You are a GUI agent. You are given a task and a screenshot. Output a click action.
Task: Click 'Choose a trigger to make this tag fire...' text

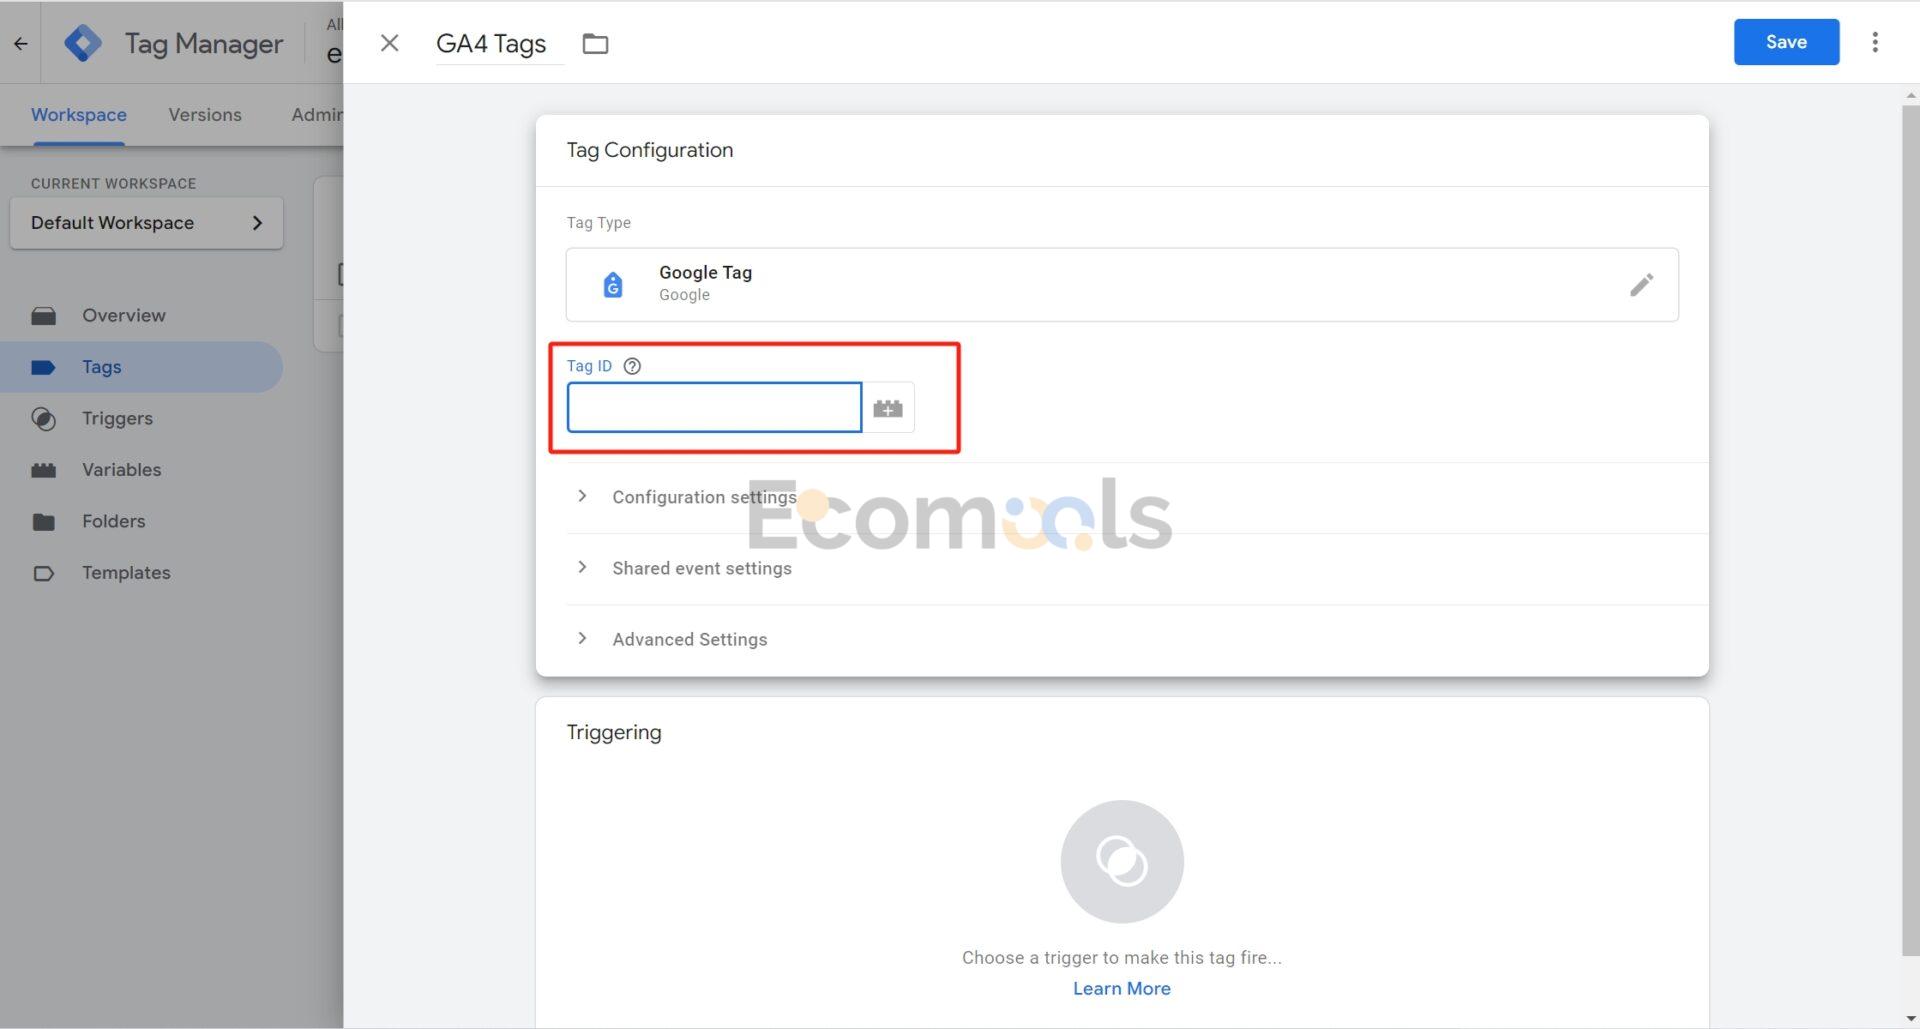1122,957
